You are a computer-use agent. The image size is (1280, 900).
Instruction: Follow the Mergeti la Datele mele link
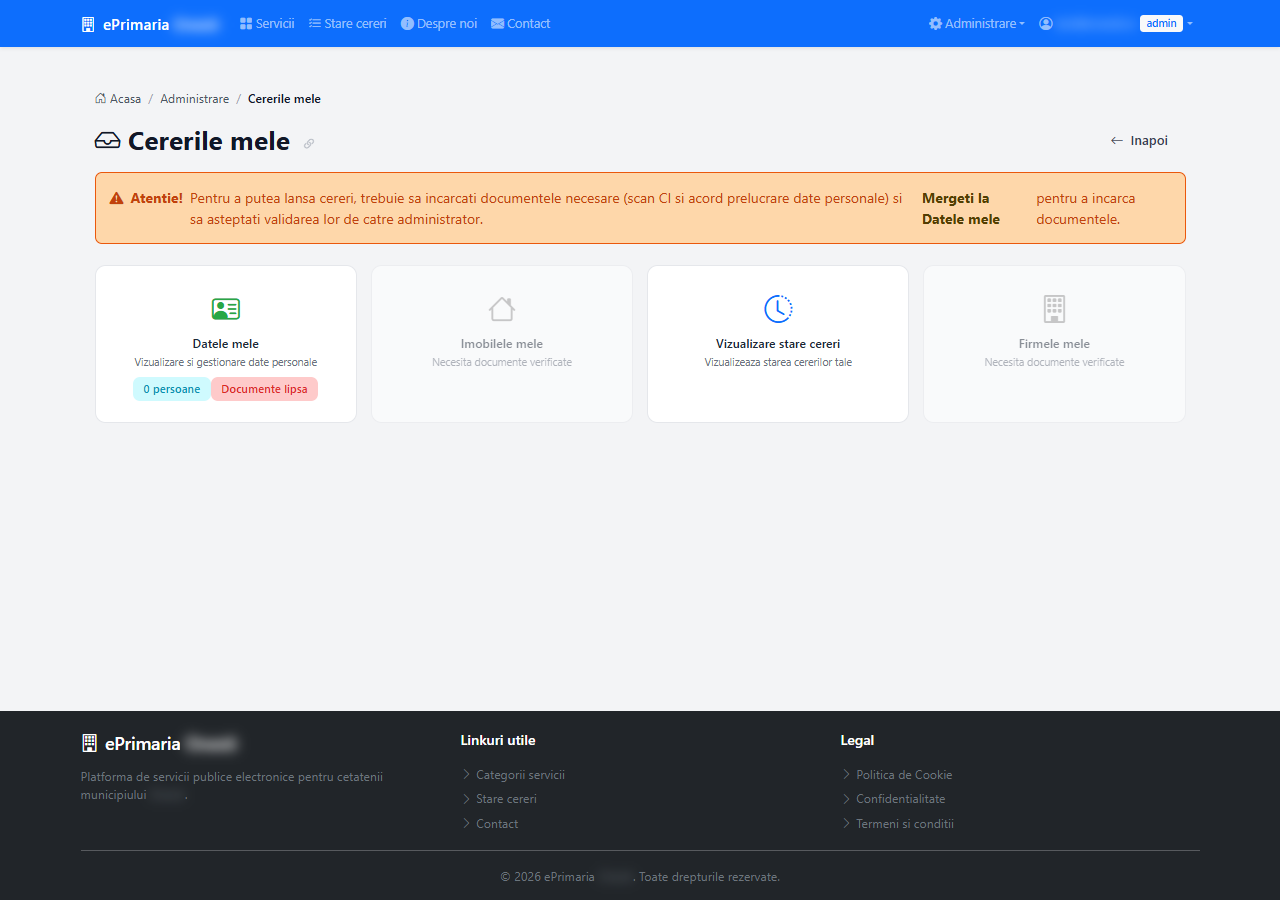961,209
